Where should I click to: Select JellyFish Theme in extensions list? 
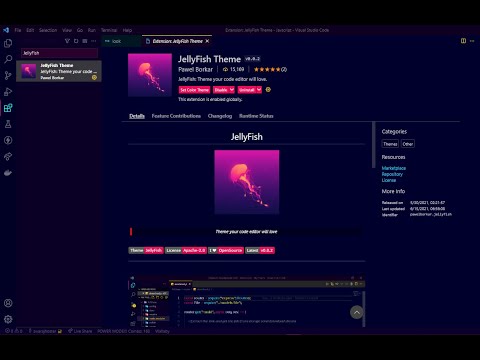tap(59, 71)
